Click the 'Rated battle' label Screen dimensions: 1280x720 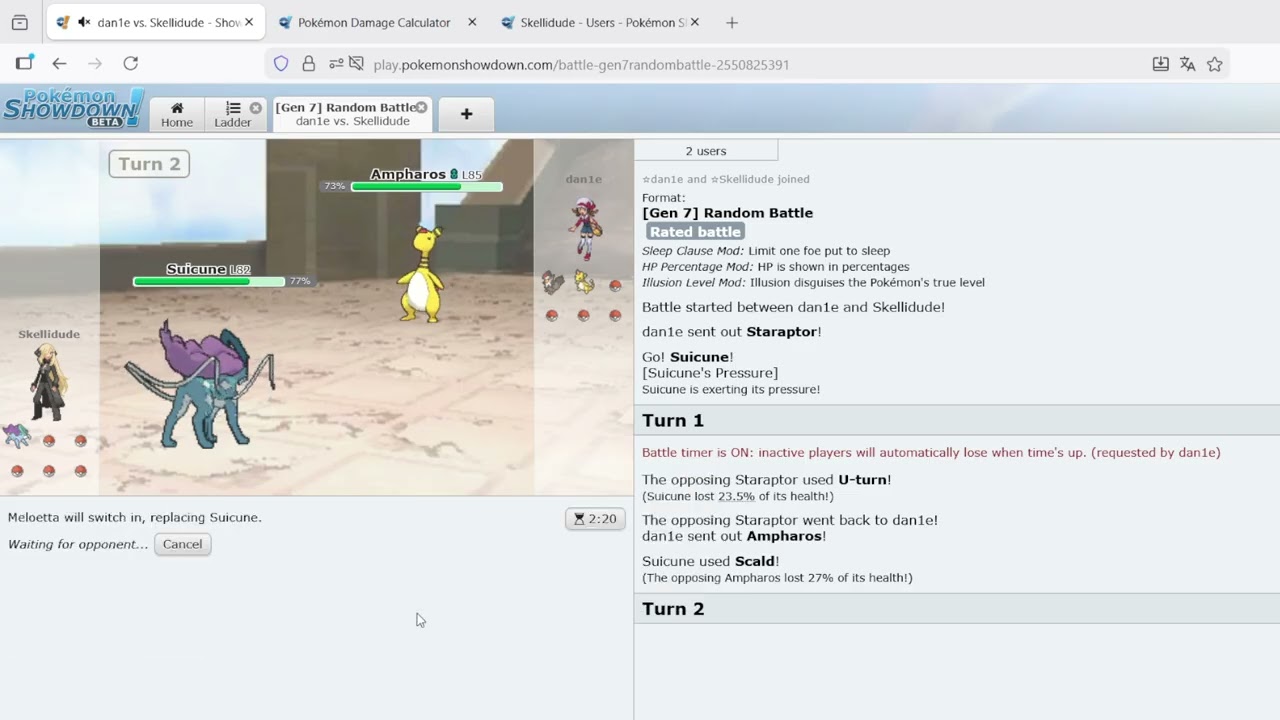click(695, 232)
